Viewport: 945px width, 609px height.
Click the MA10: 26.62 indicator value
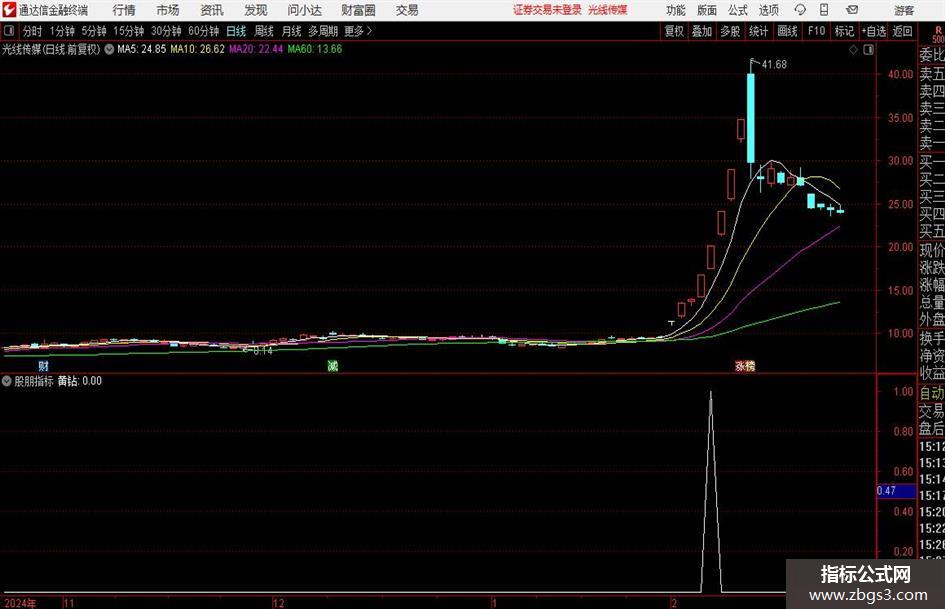(x=197, y=49)
